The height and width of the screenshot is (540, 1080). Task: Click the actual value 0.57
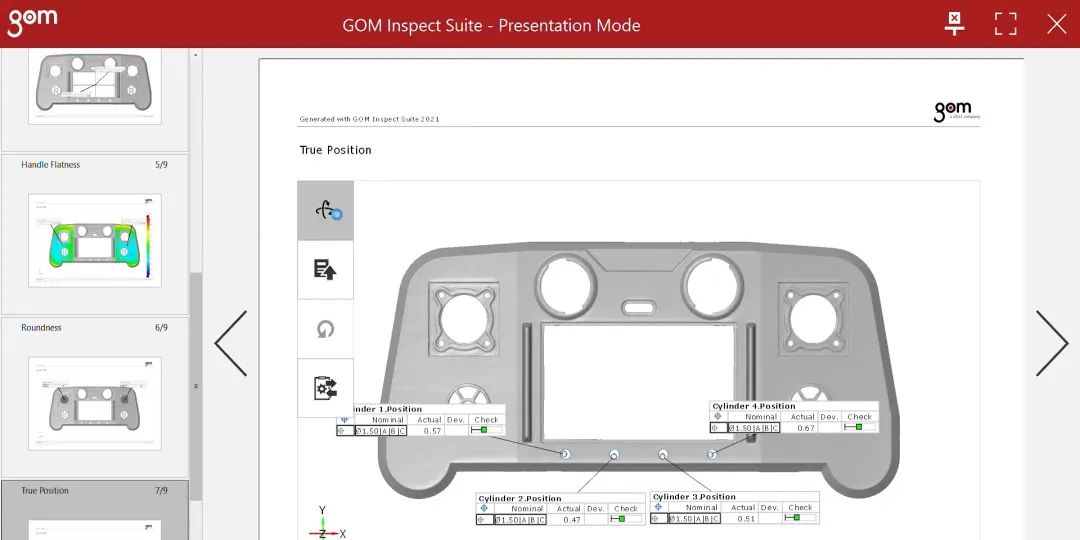click(x=432, y=430)
